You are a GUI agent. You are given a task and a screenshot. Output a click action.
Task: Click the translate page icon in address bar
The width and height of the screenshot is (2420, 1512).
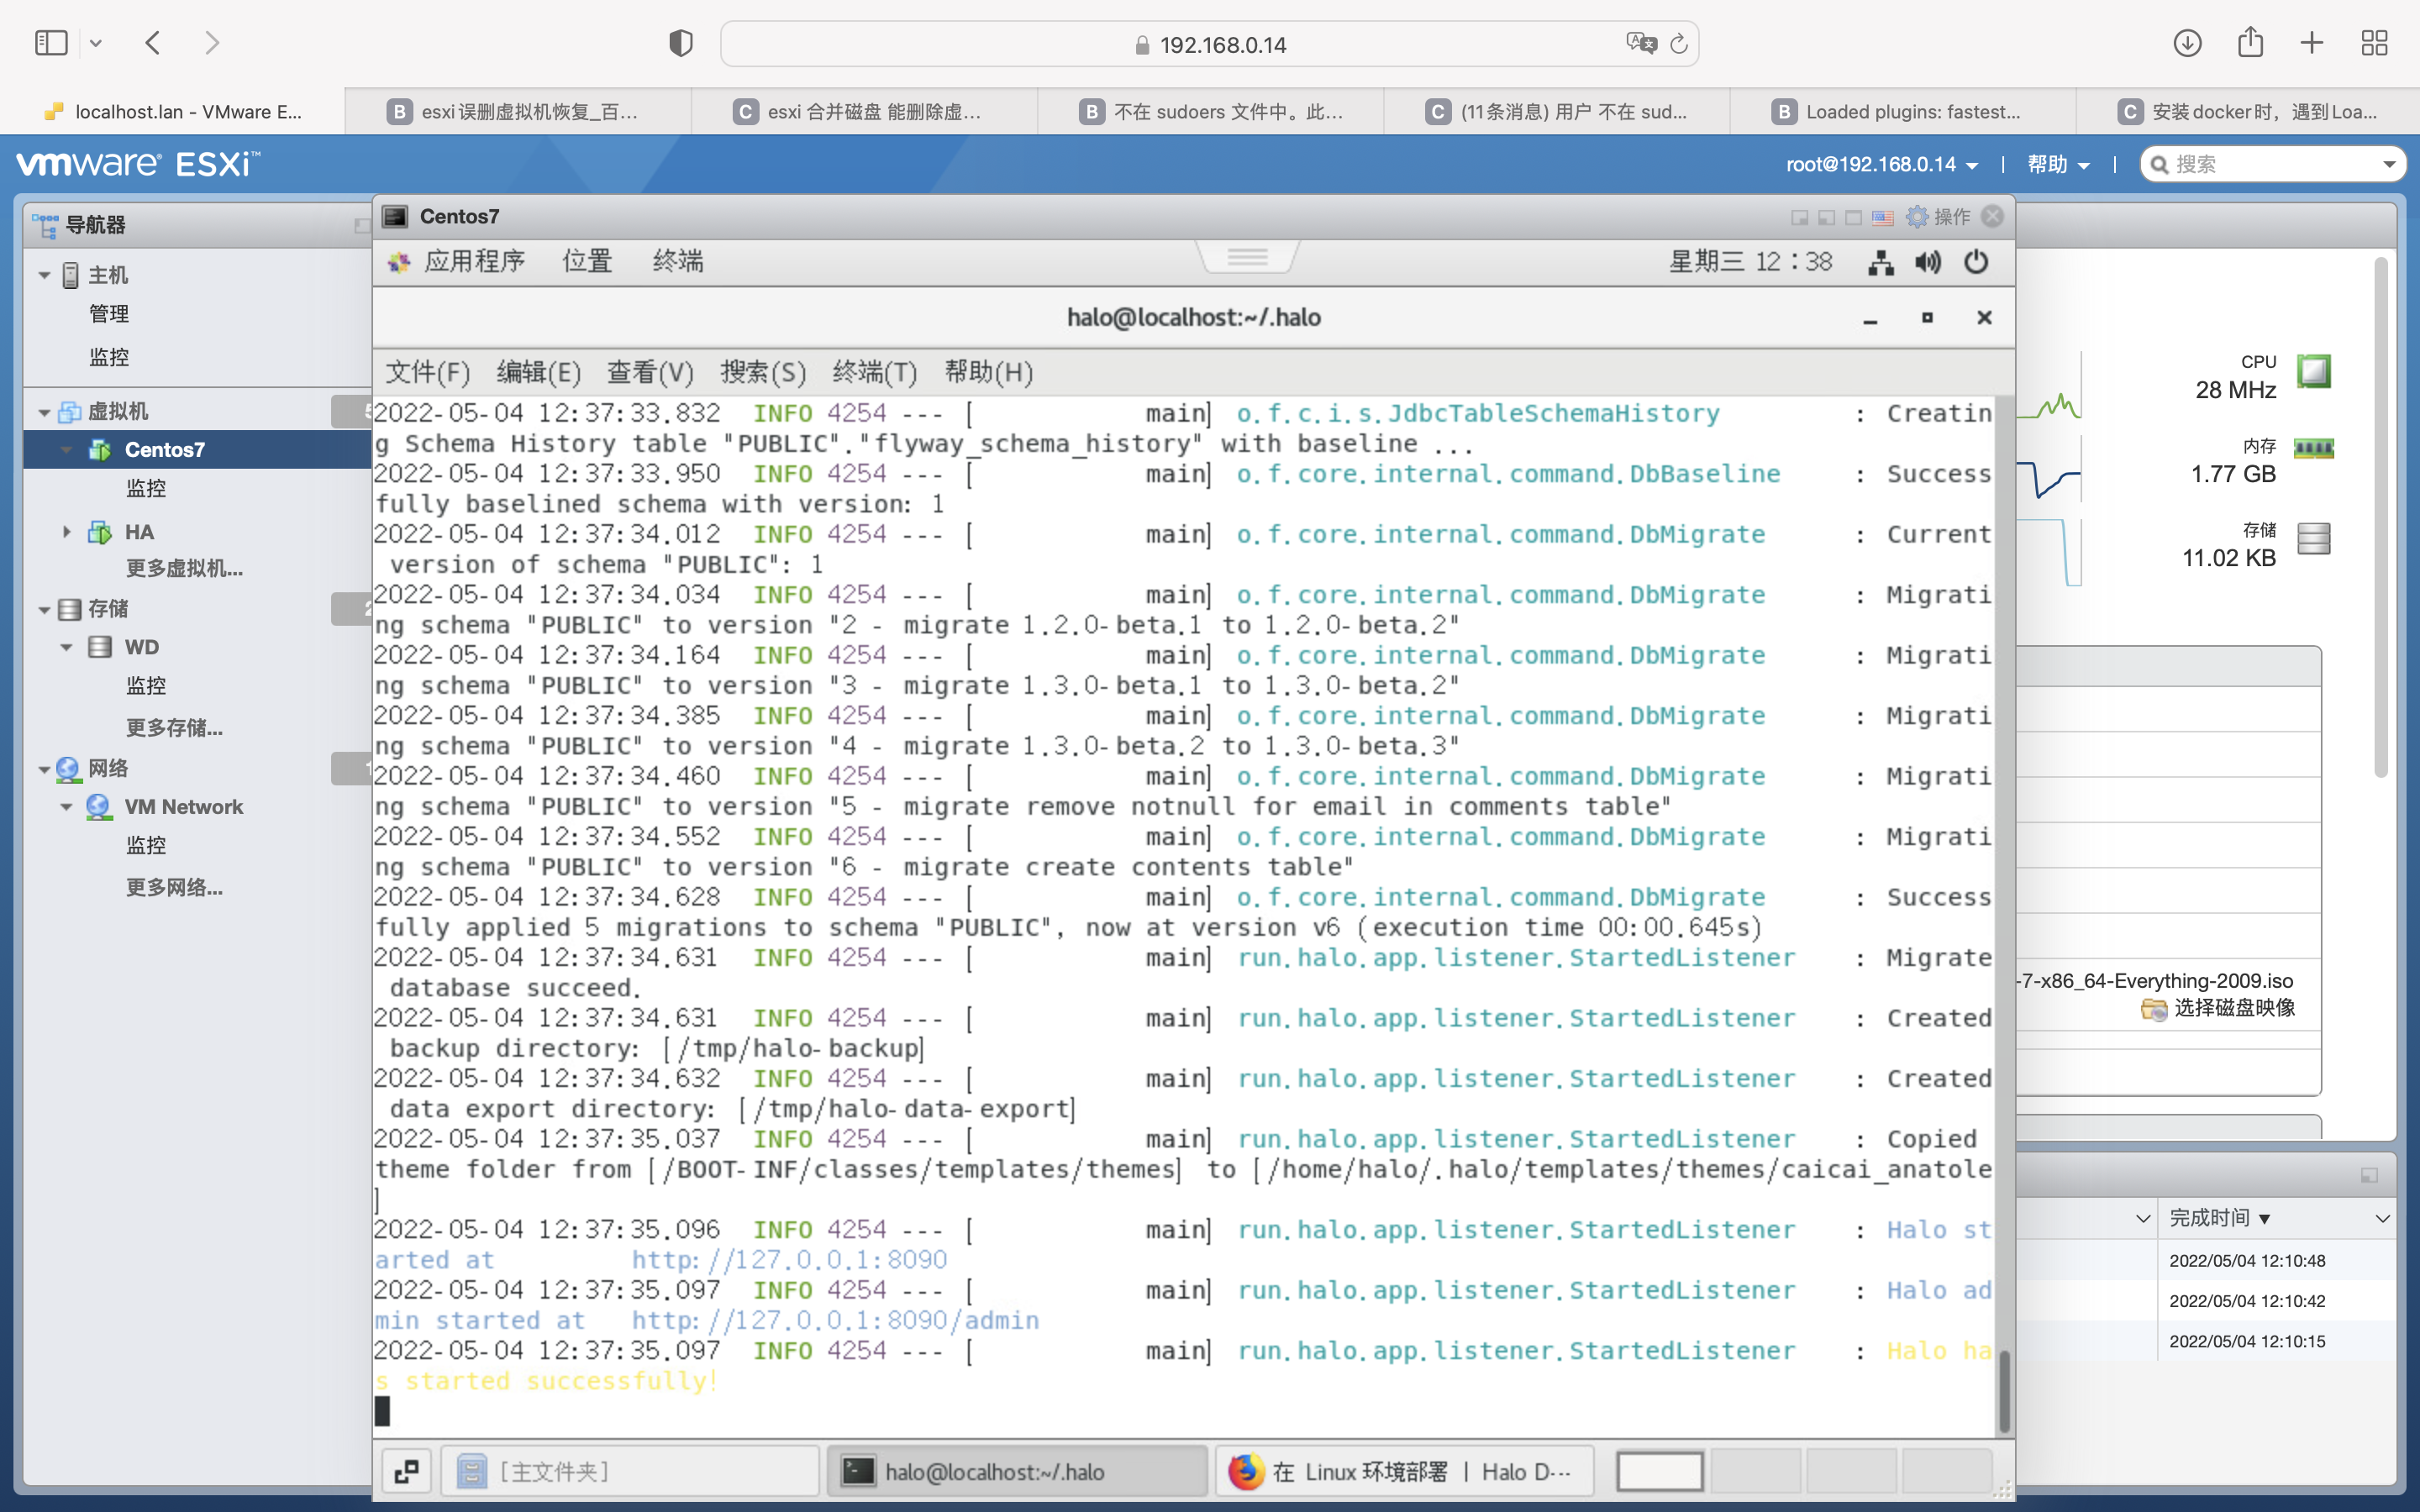(x=1641, y=43)
